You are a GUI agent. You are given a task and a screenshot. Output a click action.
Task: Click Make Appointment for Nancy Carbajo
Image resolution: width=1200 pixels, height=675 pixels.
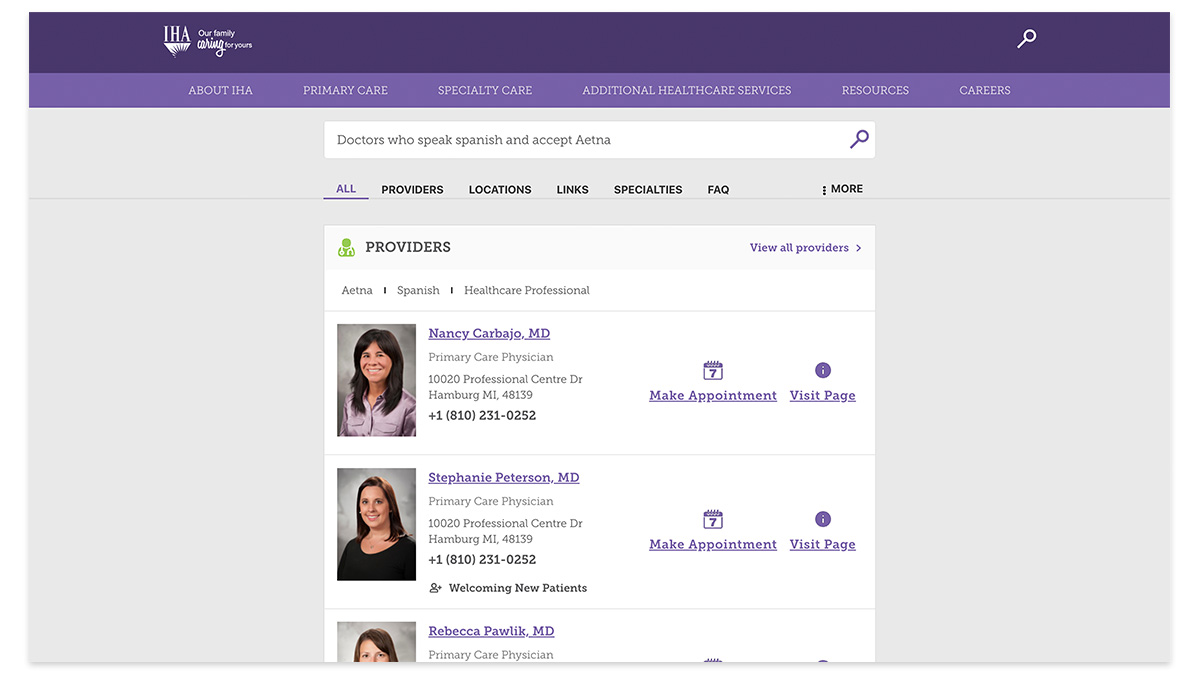(713, 396)
